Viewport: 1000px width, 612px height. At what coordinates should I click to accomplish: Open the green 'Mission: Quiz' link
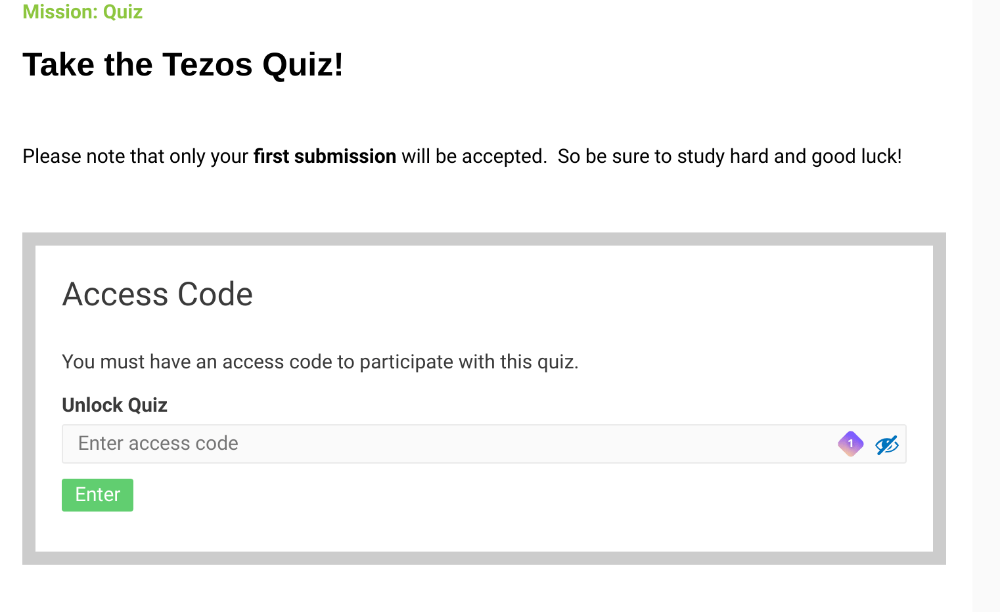pyautogui.click(x=82, y=11)
